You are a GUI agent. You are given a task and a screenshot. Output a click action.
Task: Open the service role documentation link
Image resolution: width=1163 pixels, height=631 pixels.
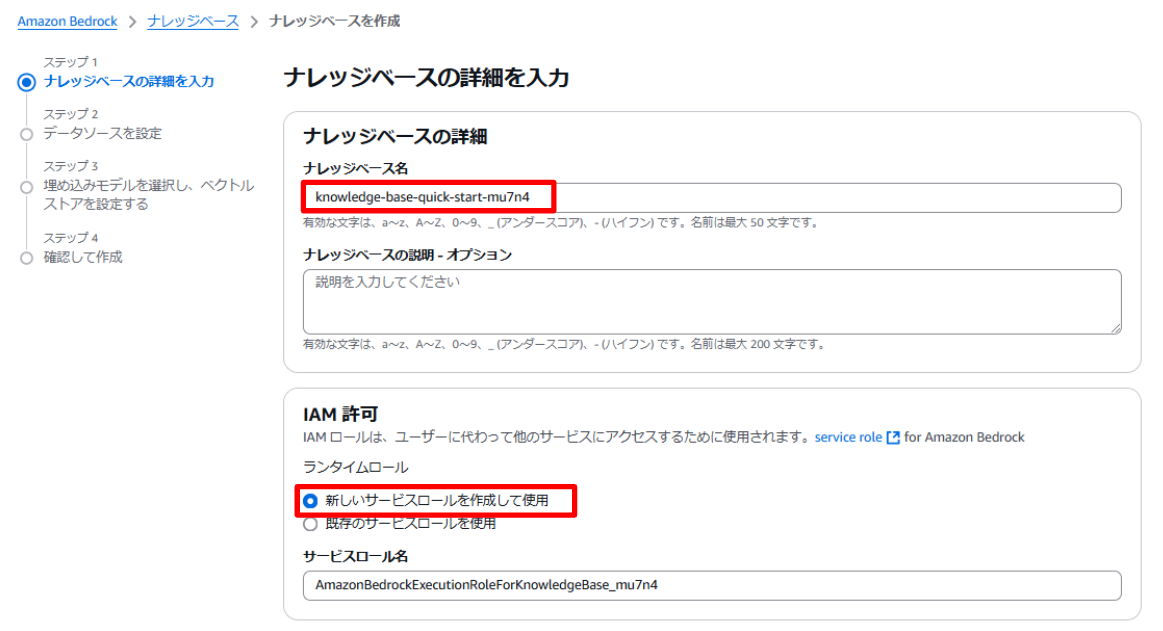849,437
